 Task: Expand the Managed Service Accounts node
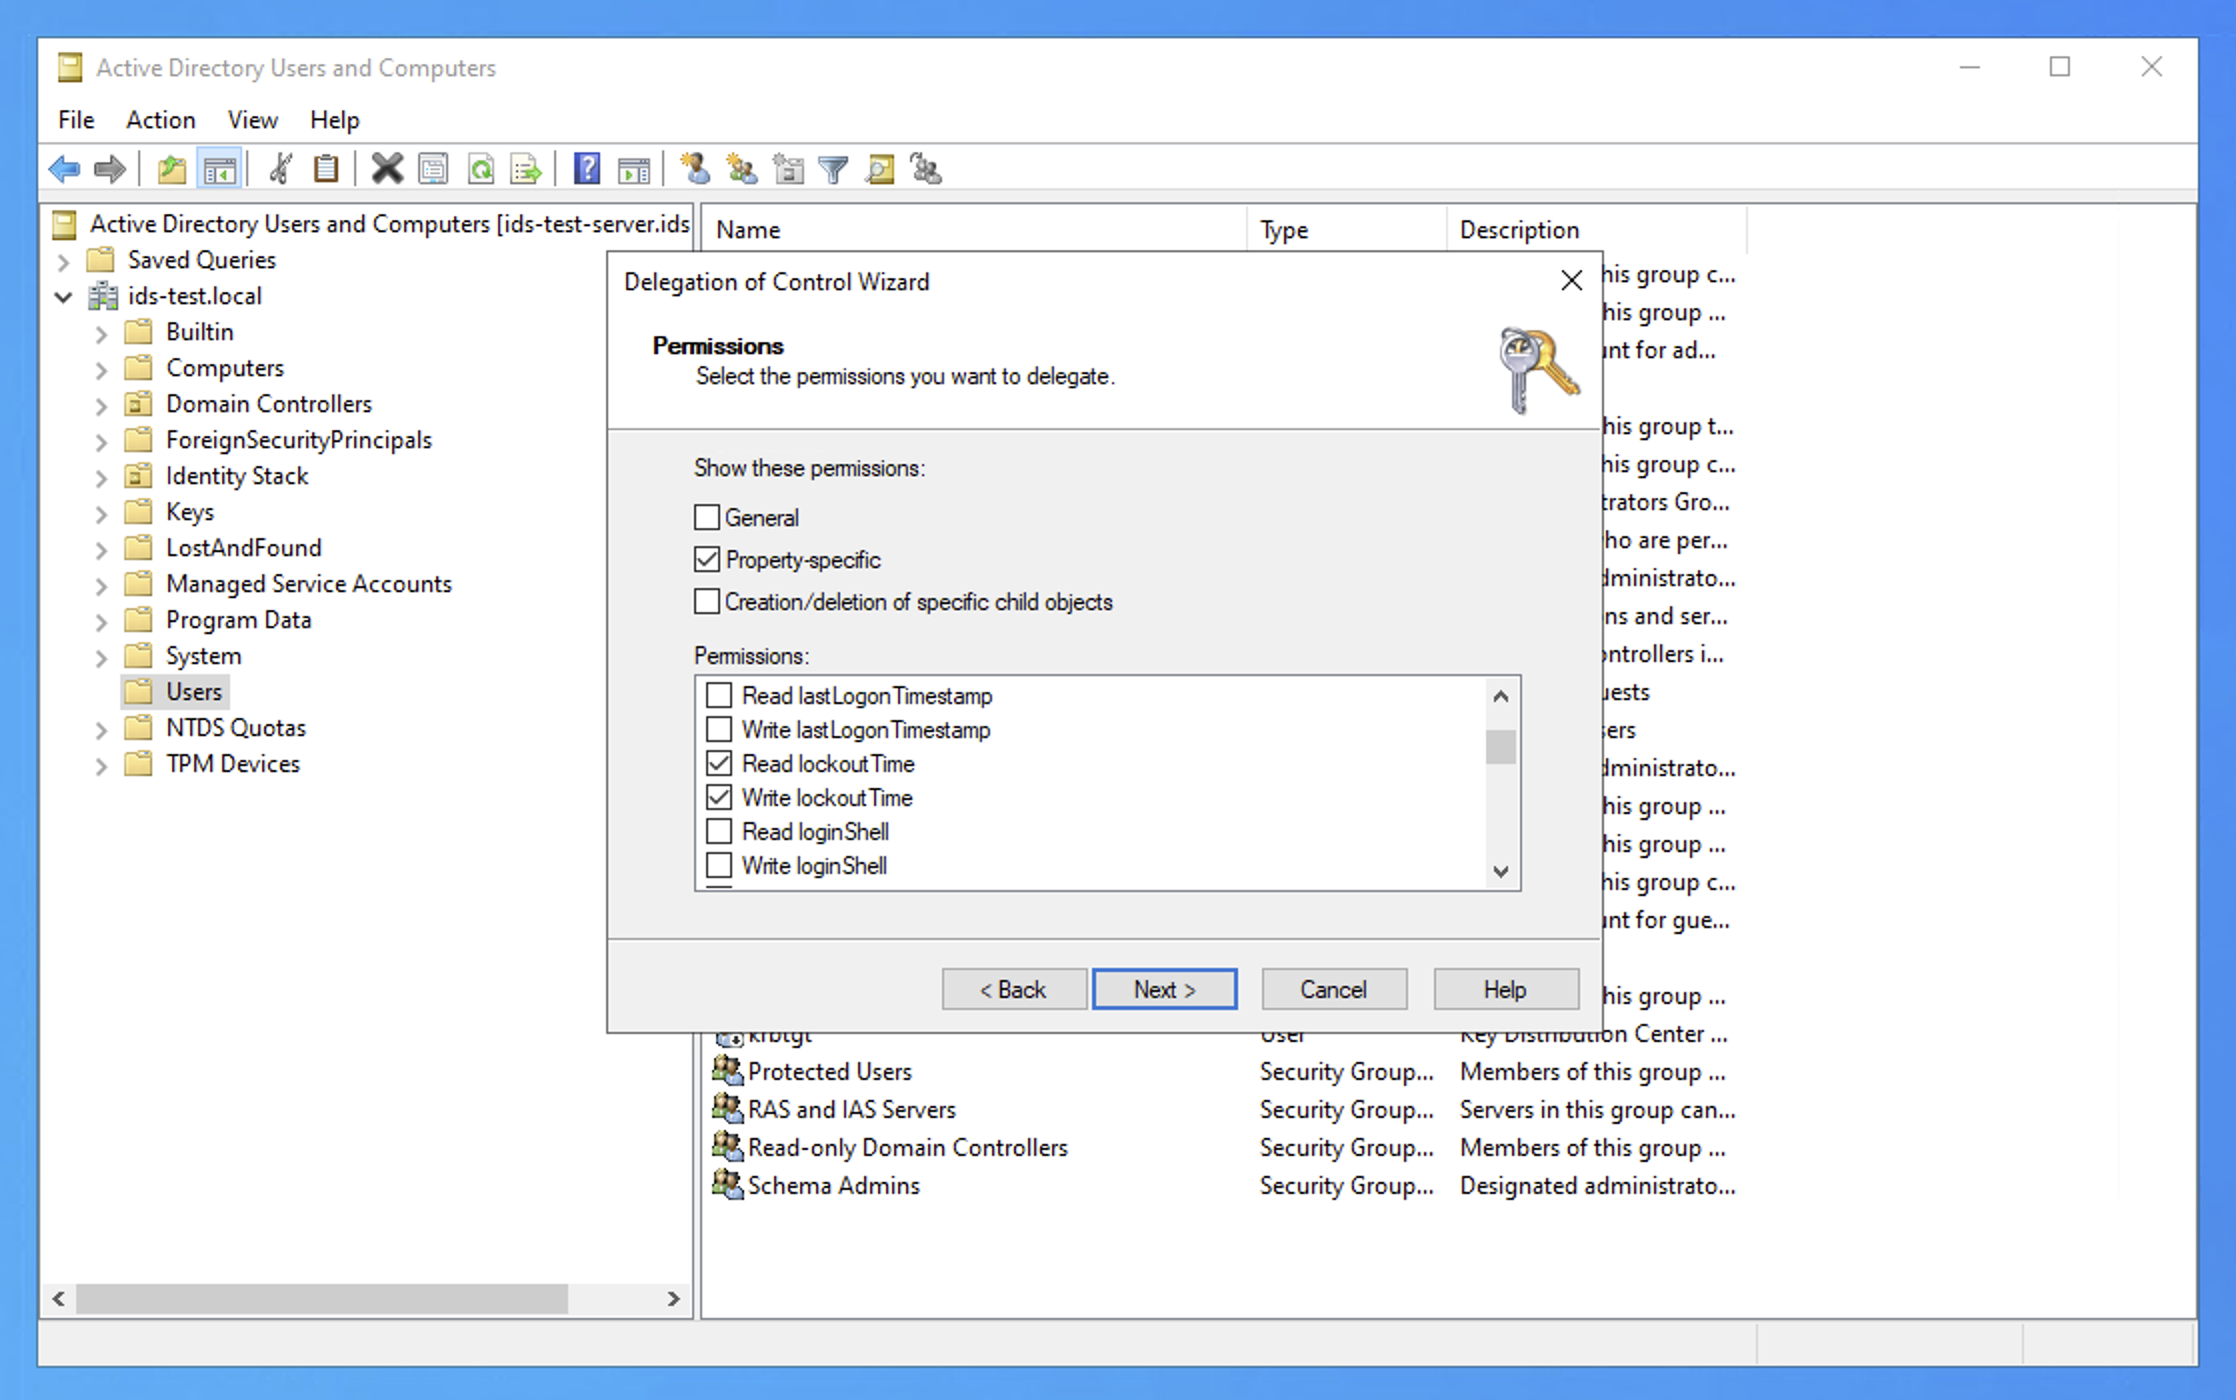pyautogui.click(x=101, y=586)
